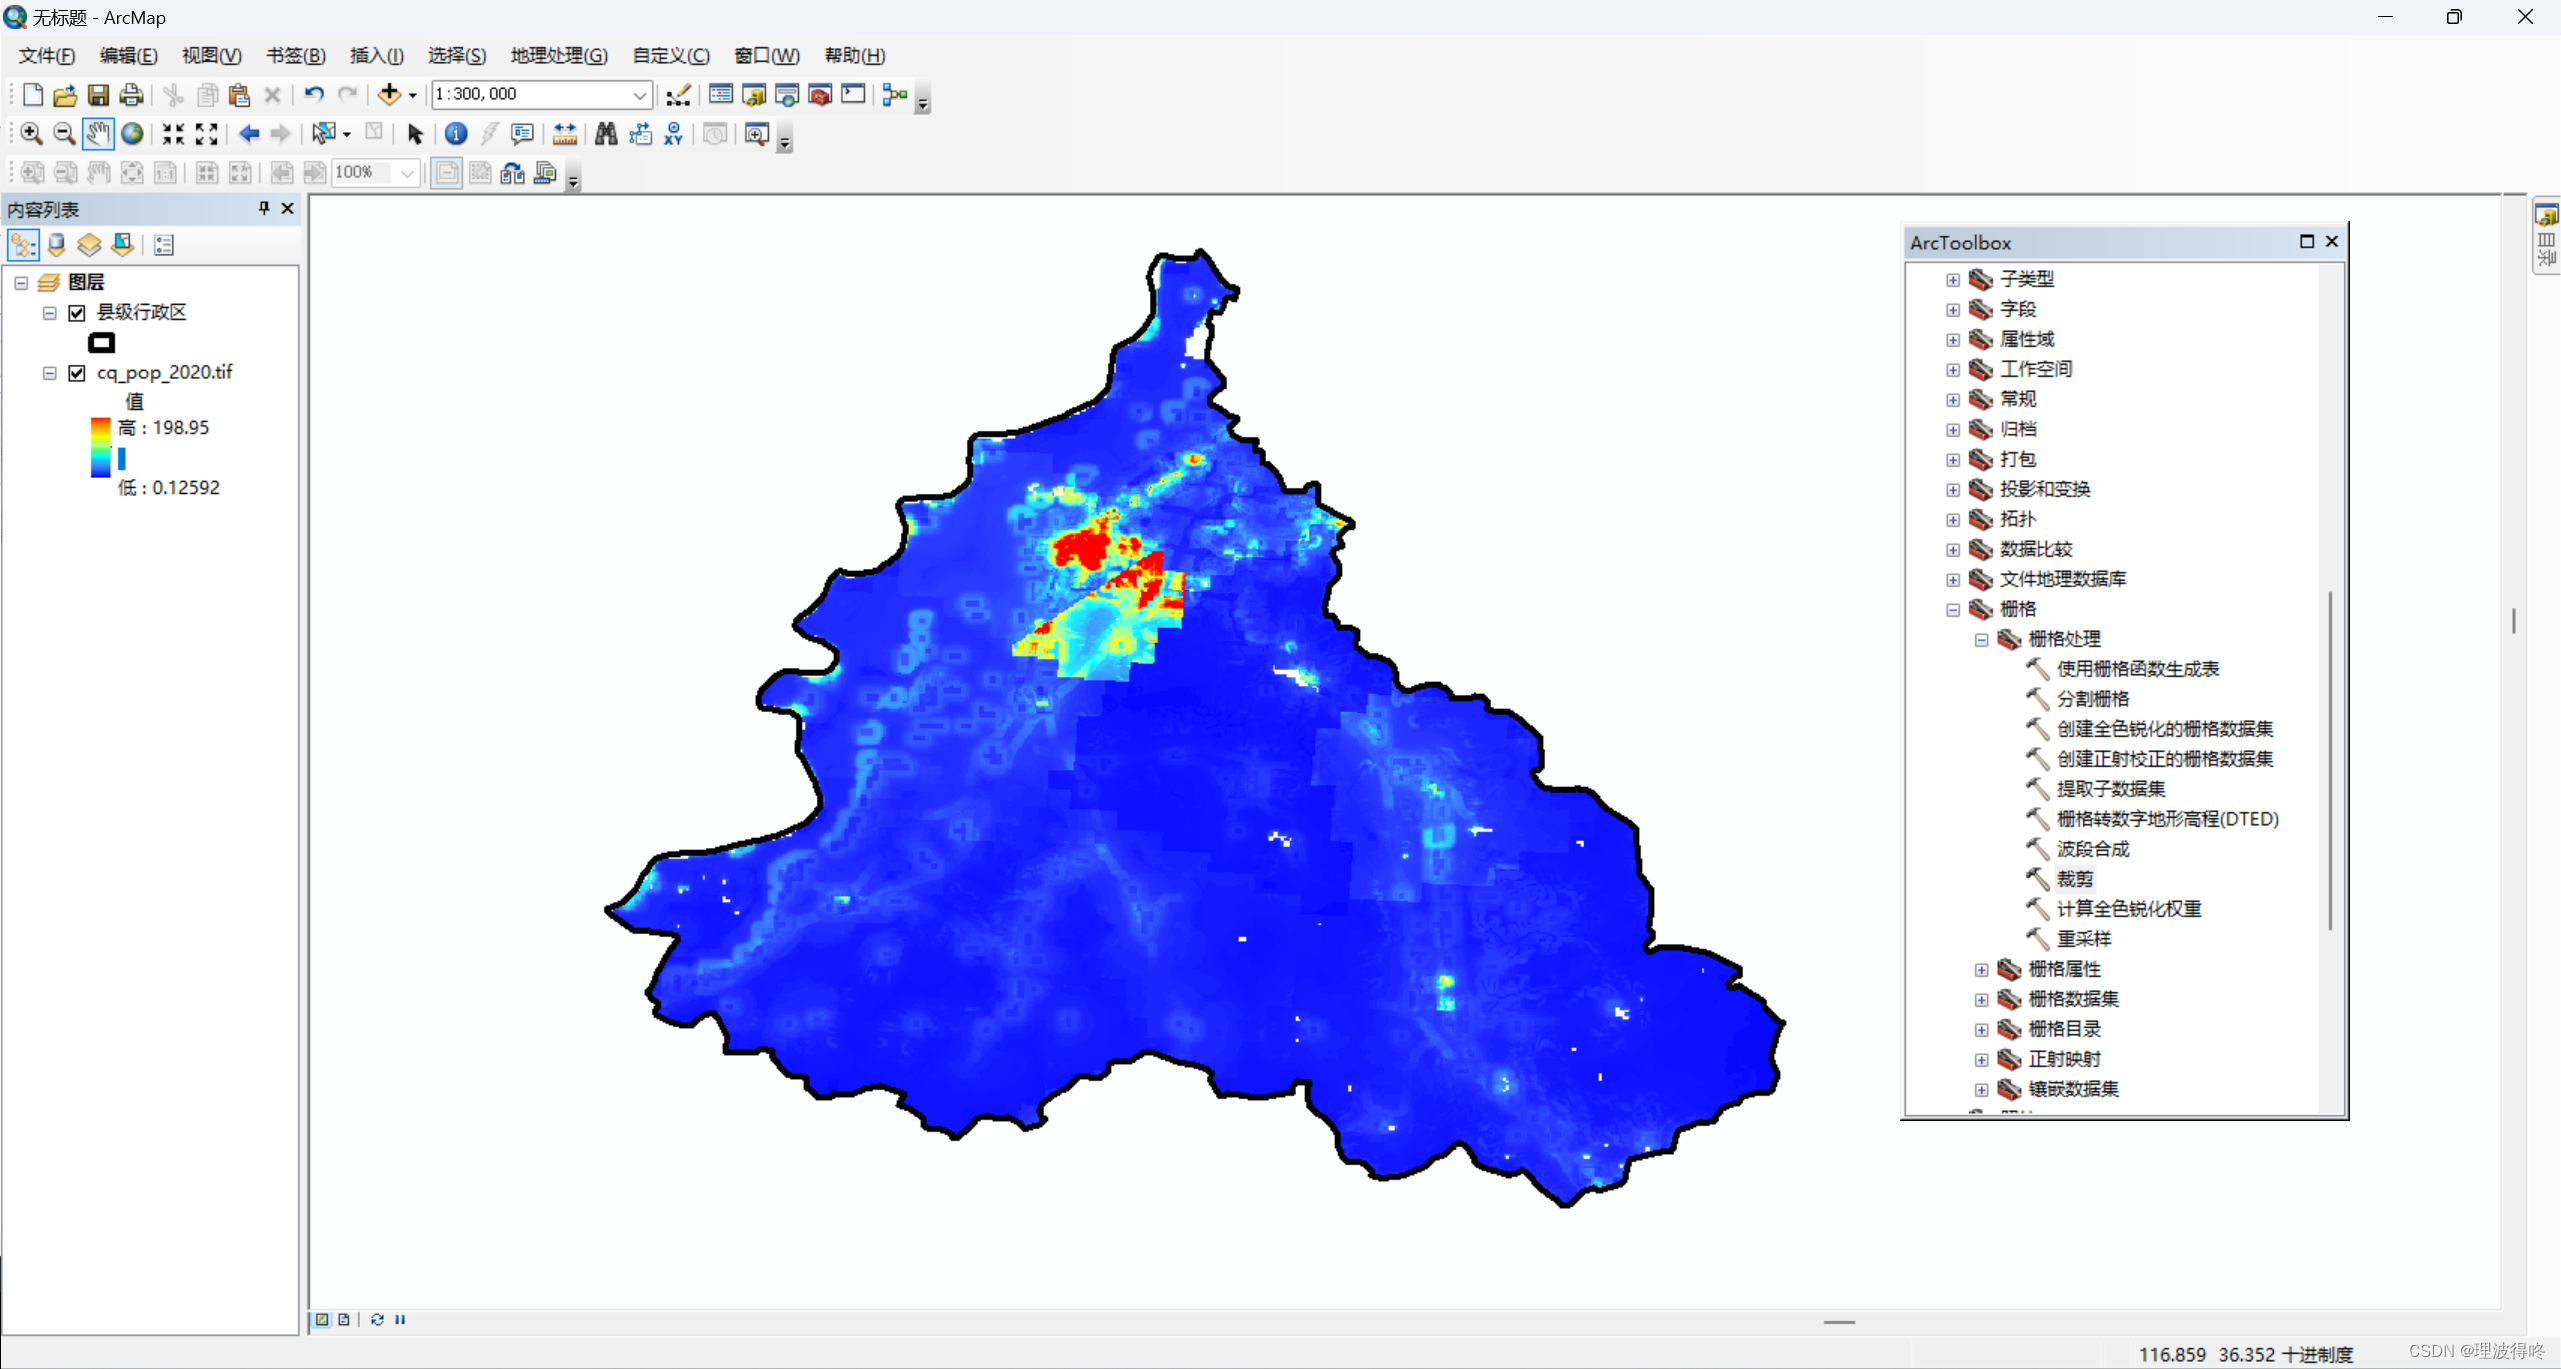This screenshot has height=1369, width=2561.
Task: Pause drawing in the map view
Action: tap(400, 1319)
